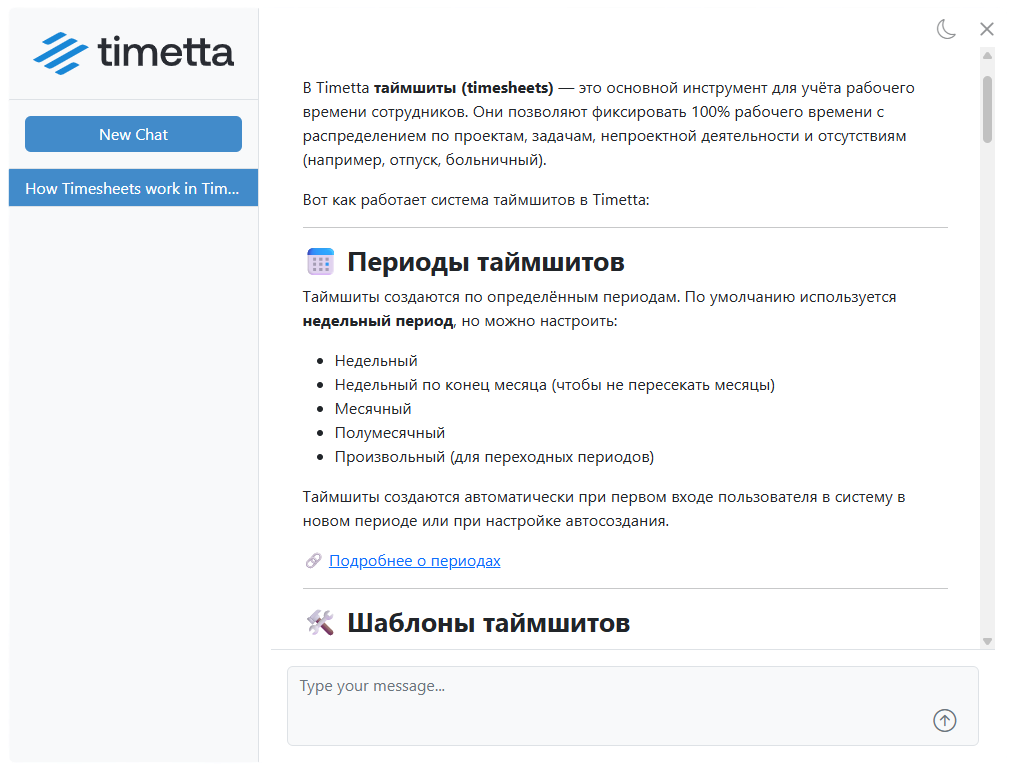Viewport: 1019px width, 771px height.
Task: Start a New Chat
Action: [x=132, y=133]
